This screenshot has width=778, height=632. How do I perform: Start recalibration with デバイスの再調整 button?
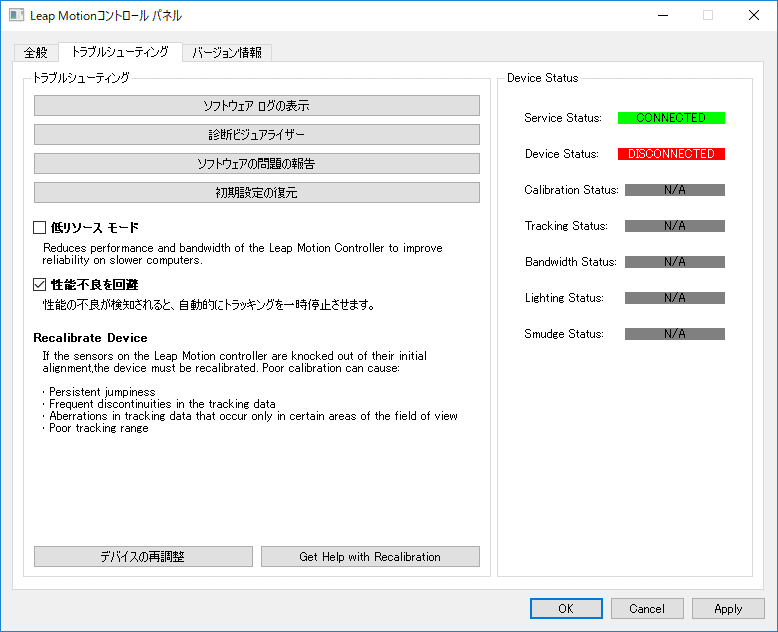(x=143, y=557)
